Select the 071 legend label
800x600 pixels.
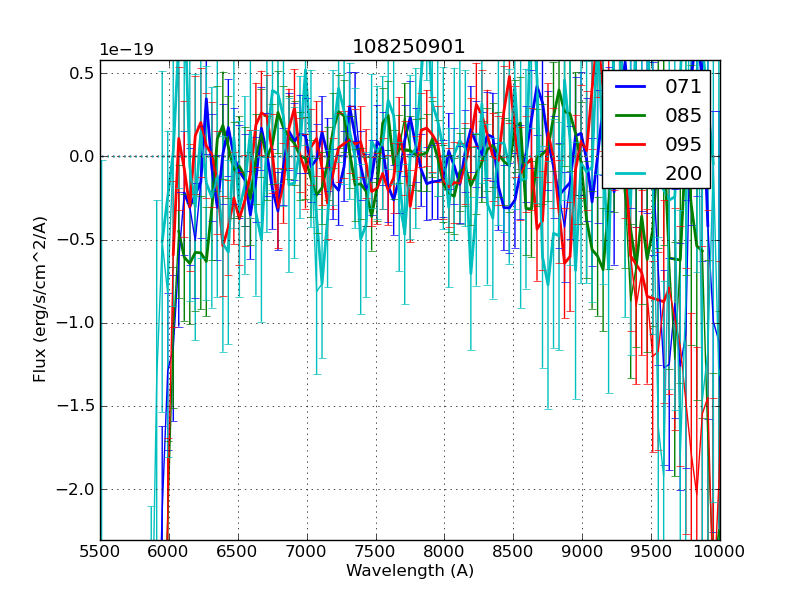(683, 86)
